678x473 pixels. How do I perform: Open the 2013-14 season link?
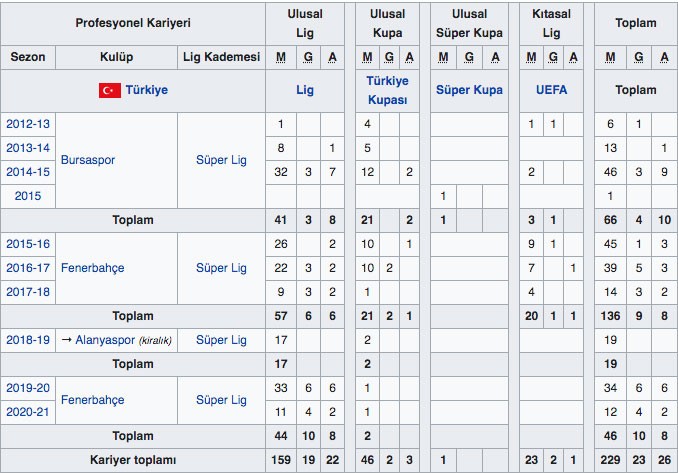click(28, 148)
